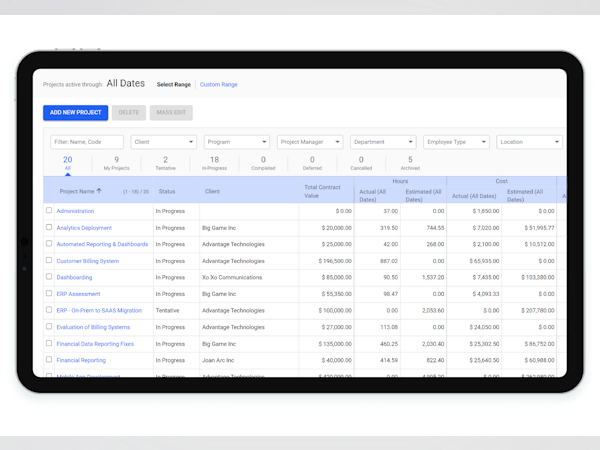Click the Actual (All Dates) Cost column header
600x450 pixels.
click(474, 196)
